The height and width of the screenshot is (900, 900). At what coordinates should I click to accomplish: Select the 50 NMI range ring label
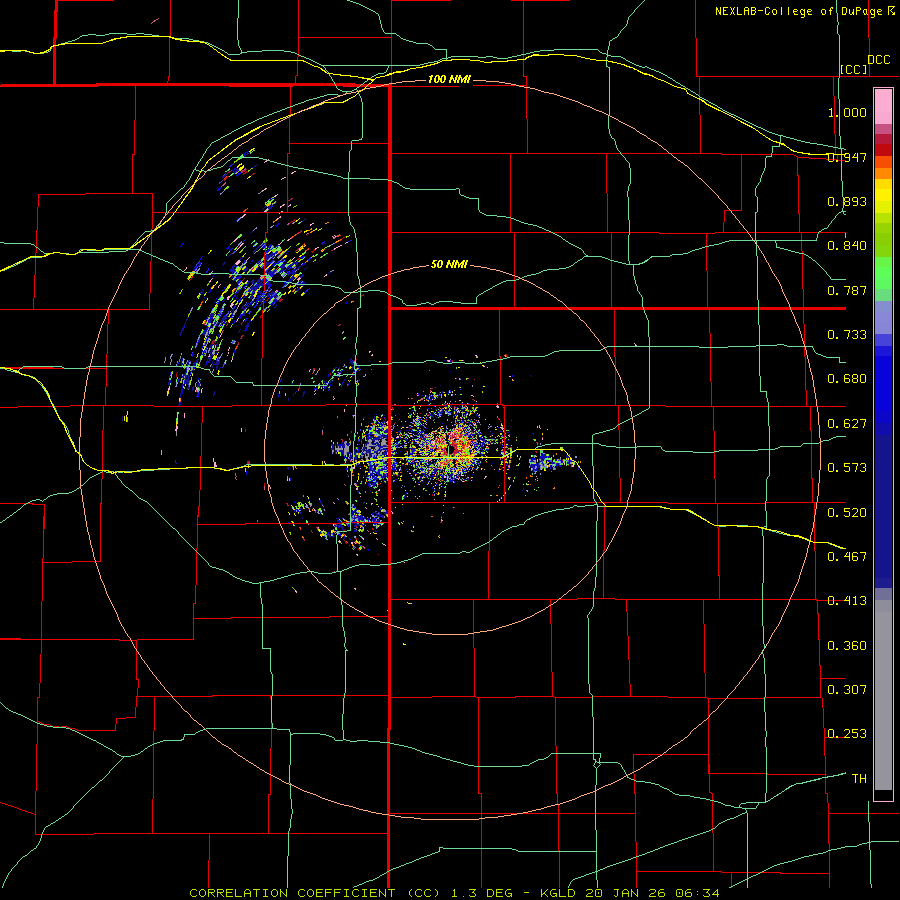tap(449, 265)
